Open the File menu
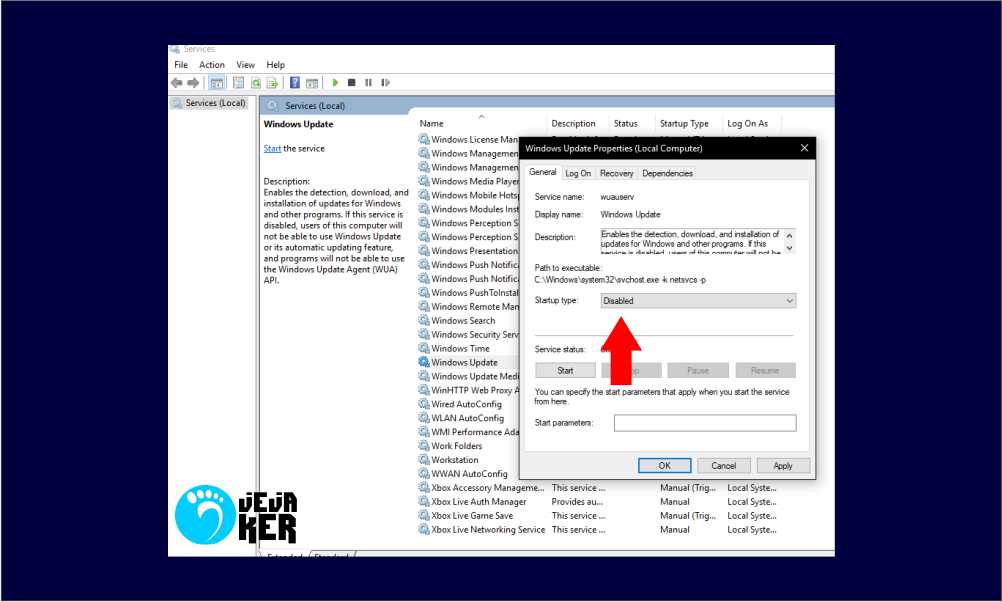The width and height of the screenshot is (1002, 602). click(181, 65)
